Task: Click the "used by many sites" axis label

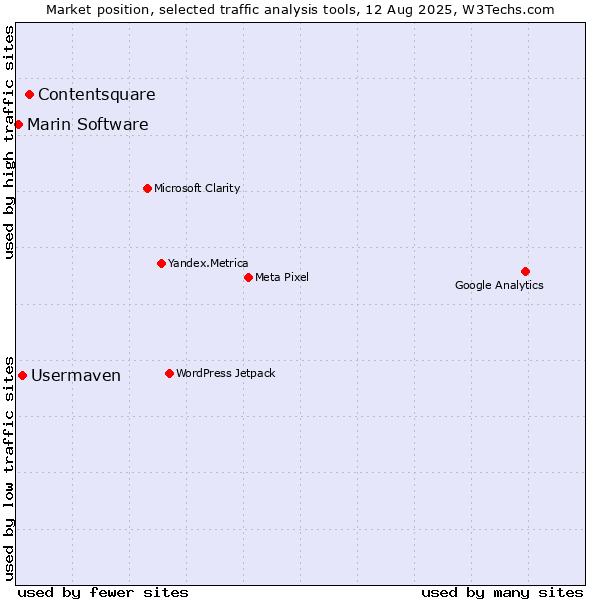Action: coord(502,593)
